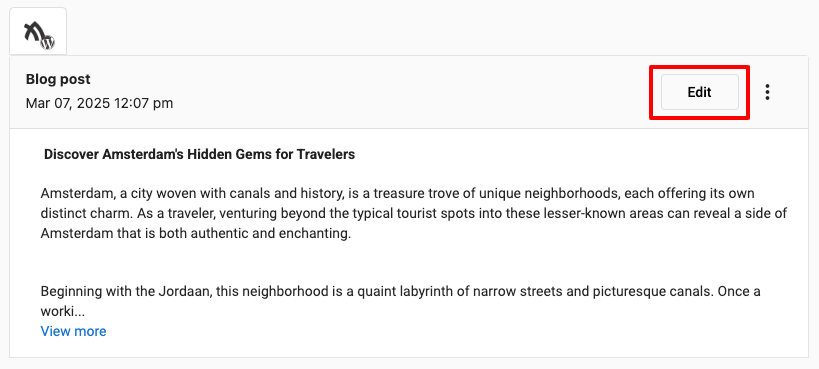
Task: Click the Edit button
Action: pos(700,93)
